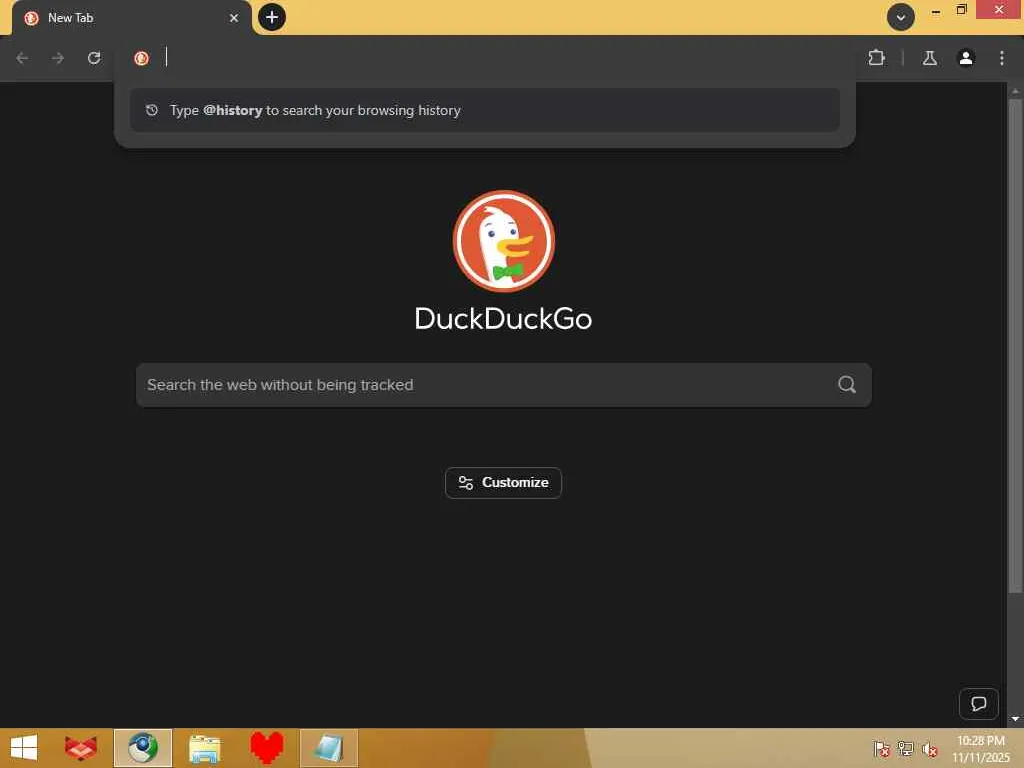The image size is (1024, 768).
Task: Click the Action Center flag tray icon
Action: click(882, 749)
